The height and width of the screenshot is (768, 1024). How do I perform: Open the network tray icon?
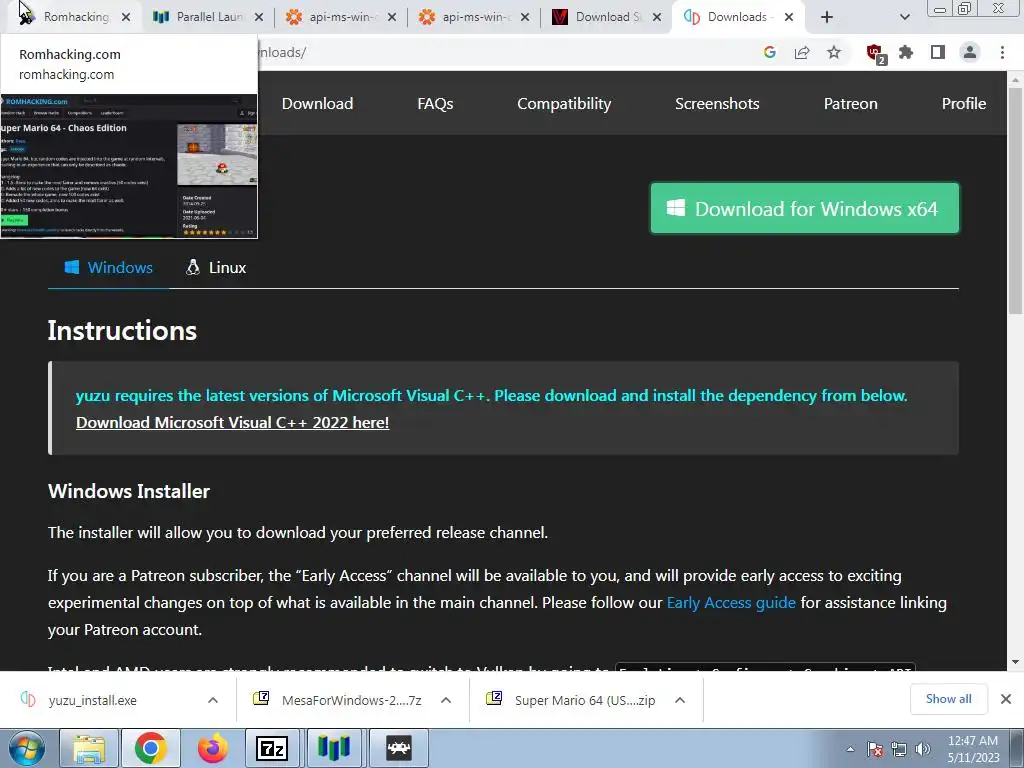coord(899,749)
